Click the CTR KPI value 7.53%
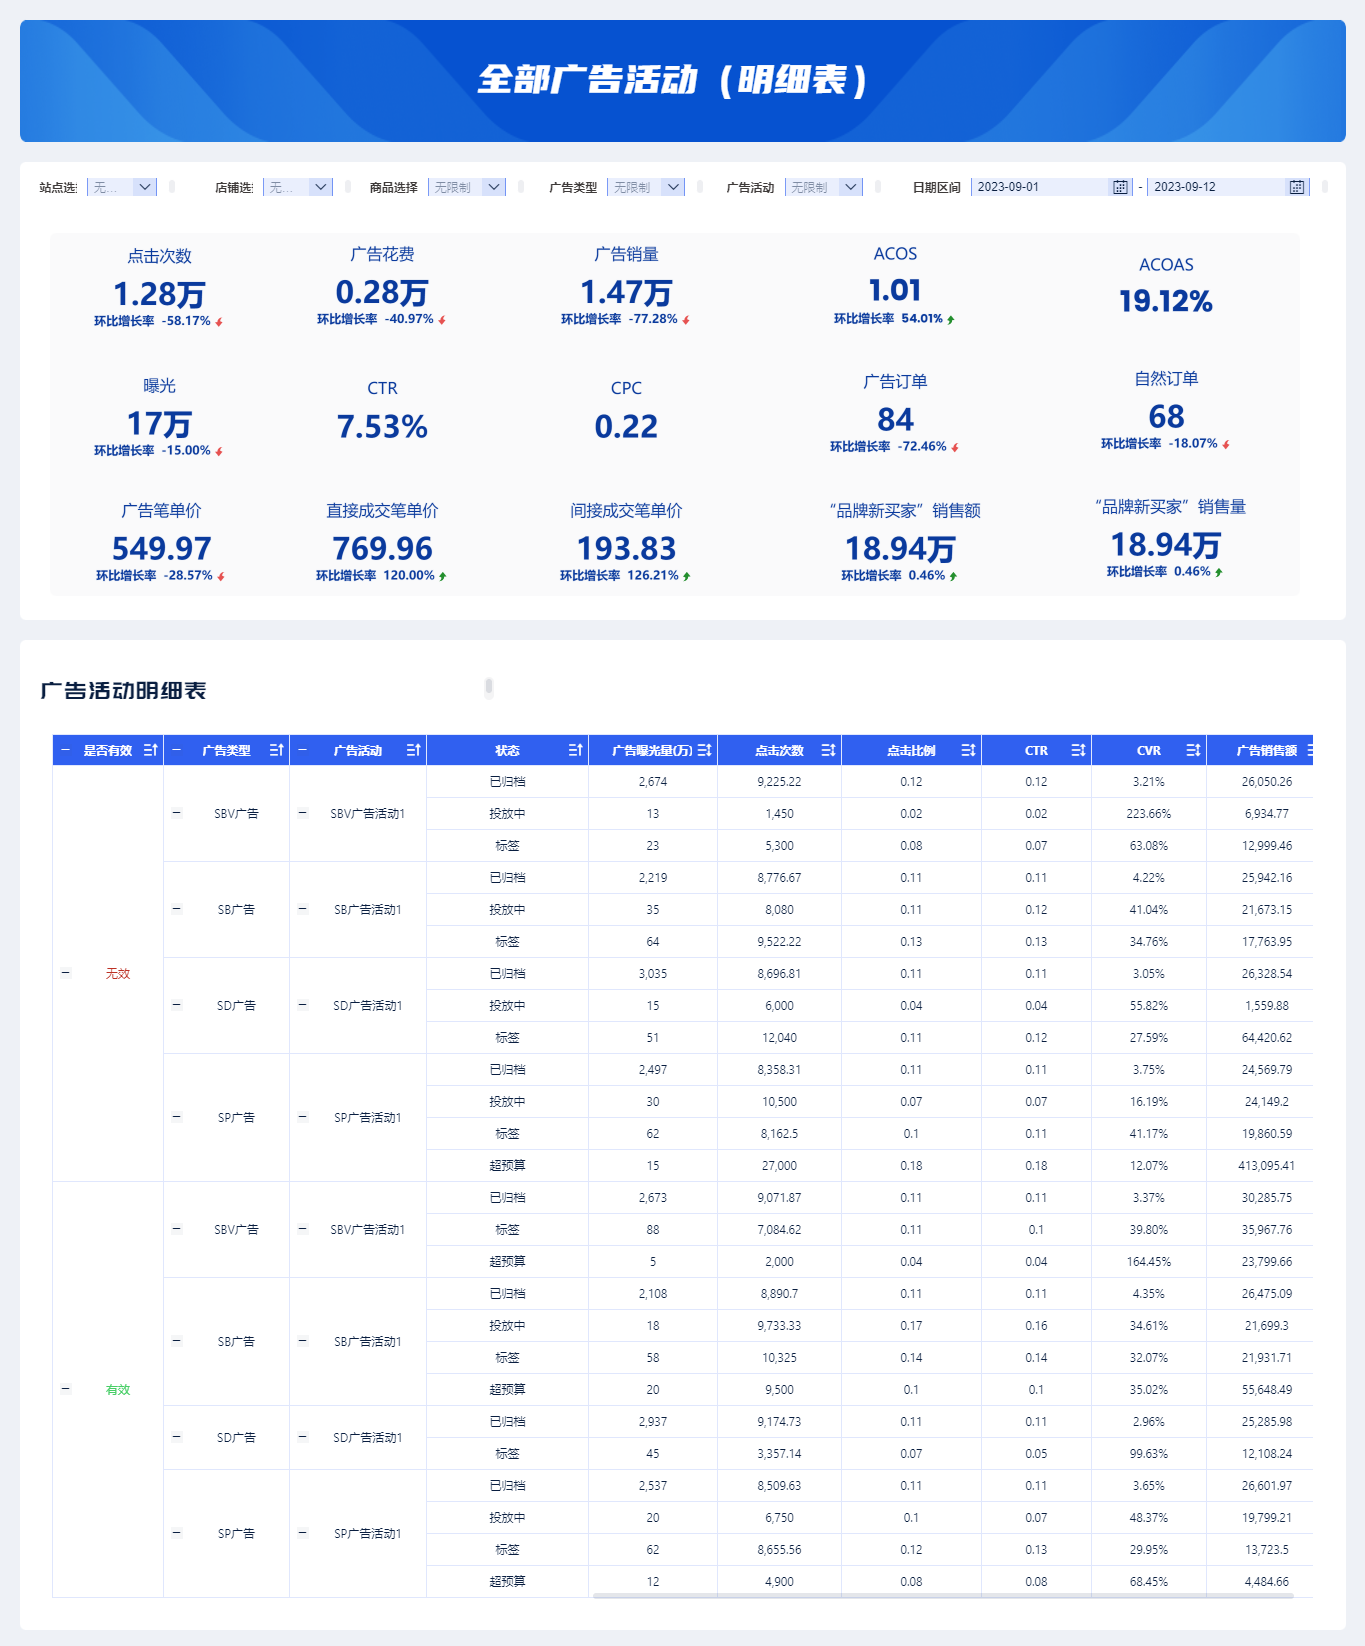The image size is (1365, 1646). [x=382, y=427]
